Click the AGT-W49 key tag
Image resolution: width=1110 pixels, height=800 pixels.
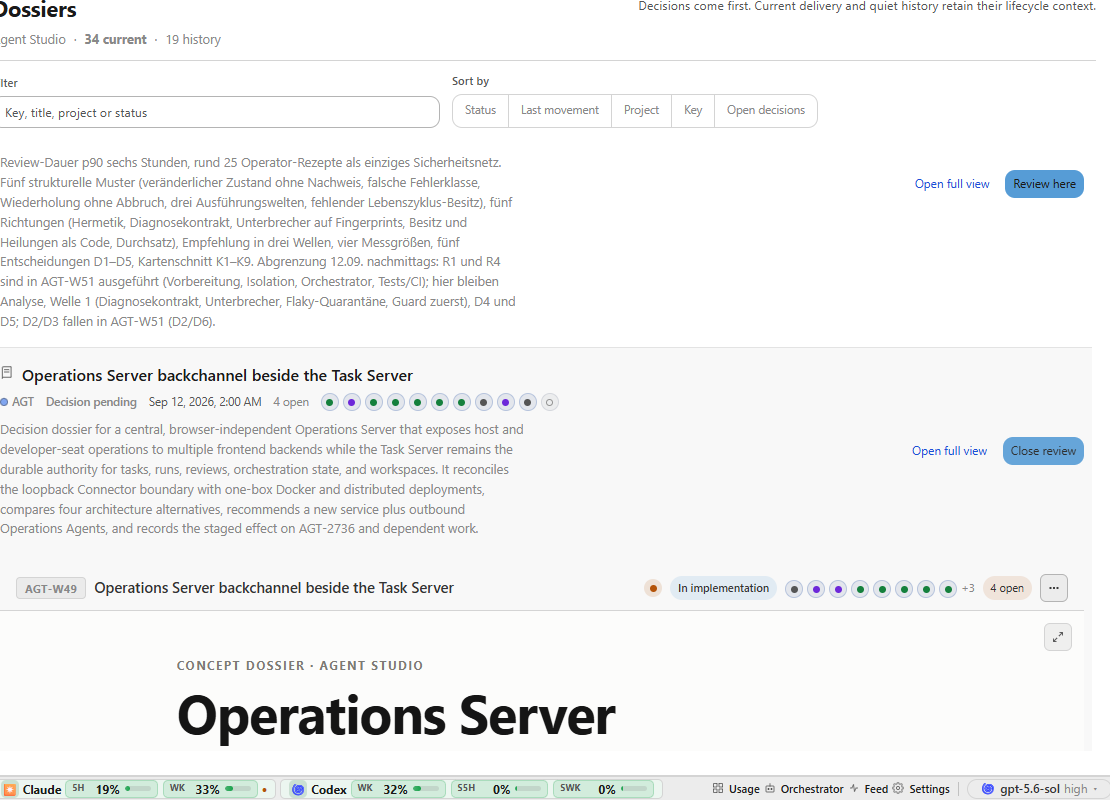51,588
